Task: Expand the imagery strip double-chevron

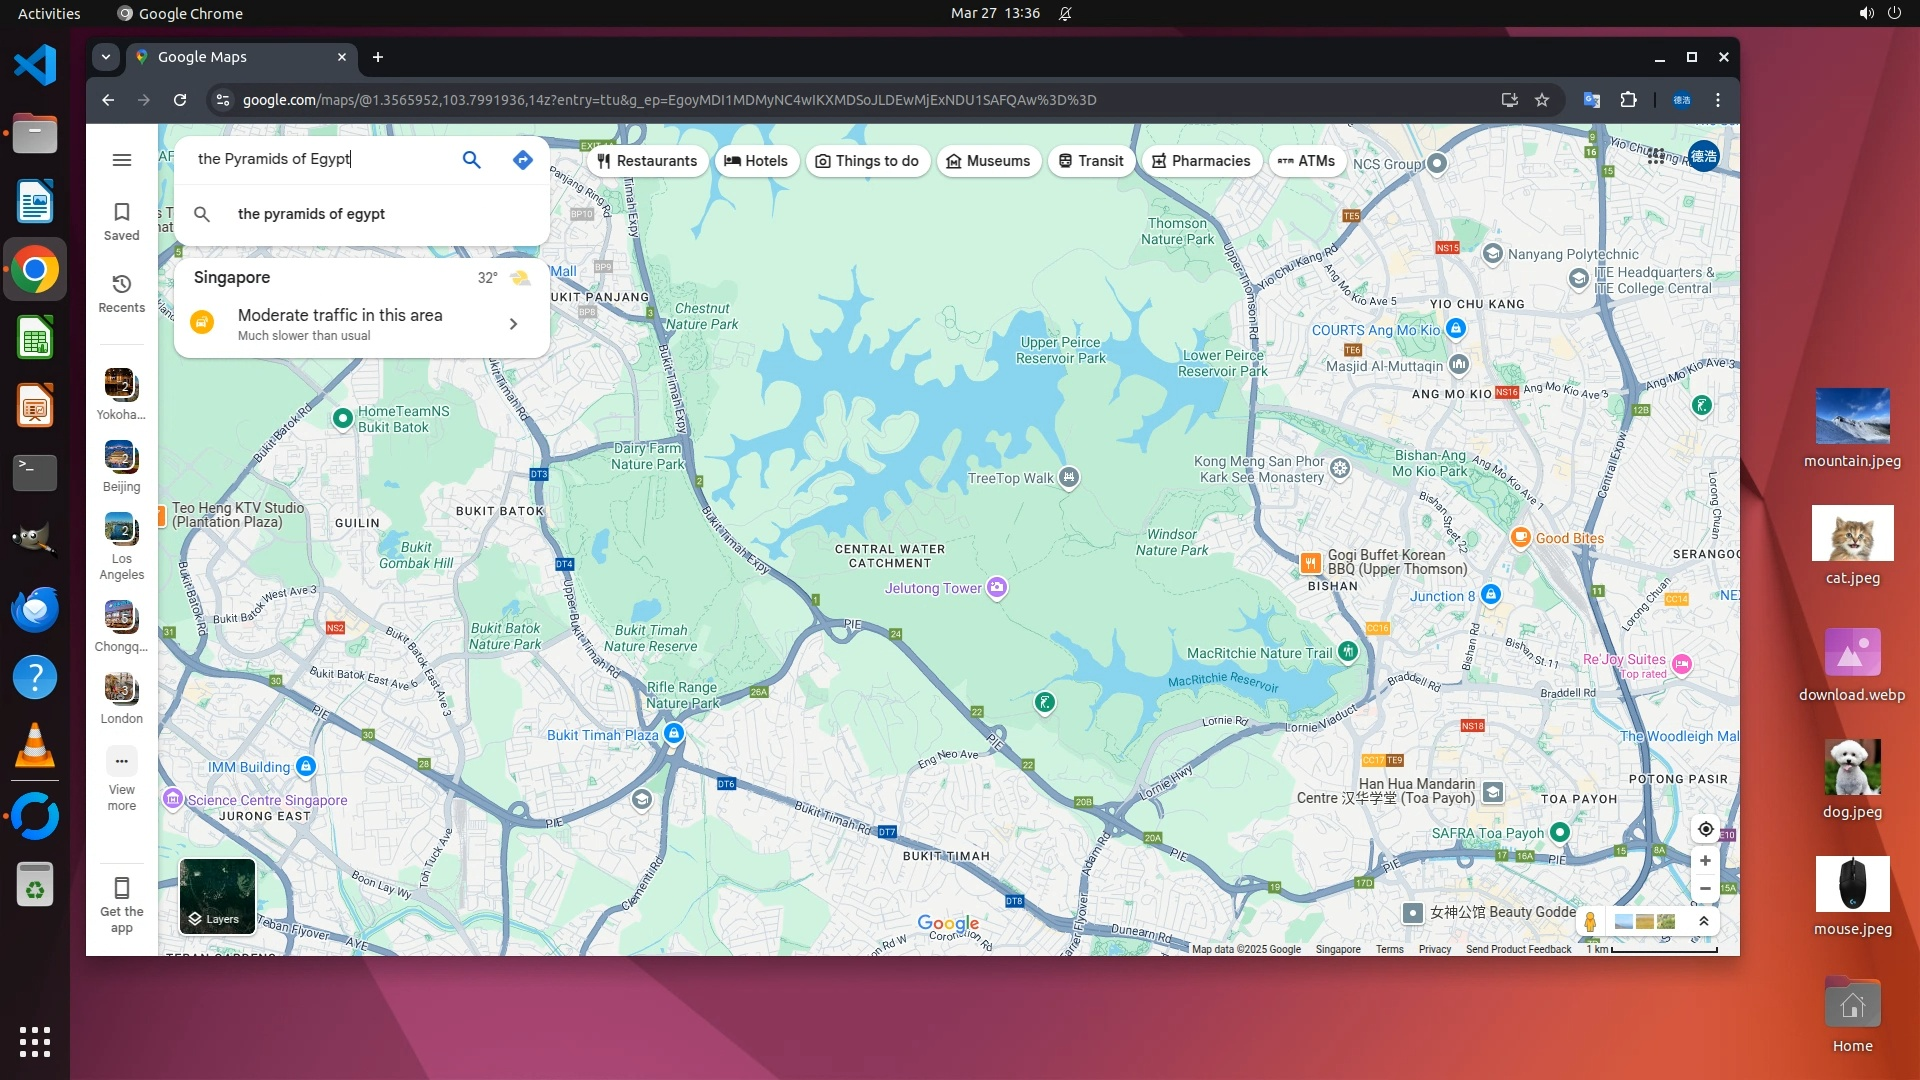Action: (1704, 921)
